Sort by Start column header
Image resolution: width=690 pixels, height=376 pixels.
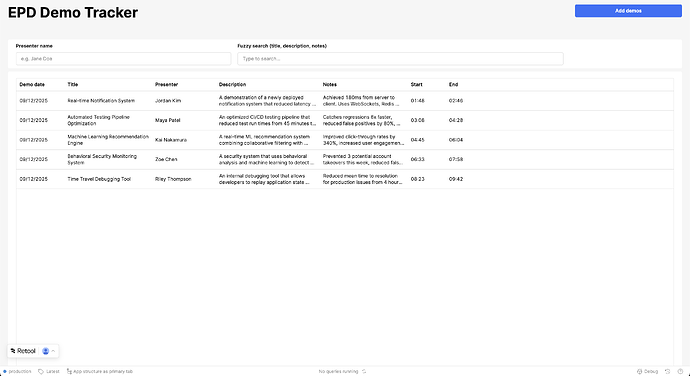coord(416,85)
